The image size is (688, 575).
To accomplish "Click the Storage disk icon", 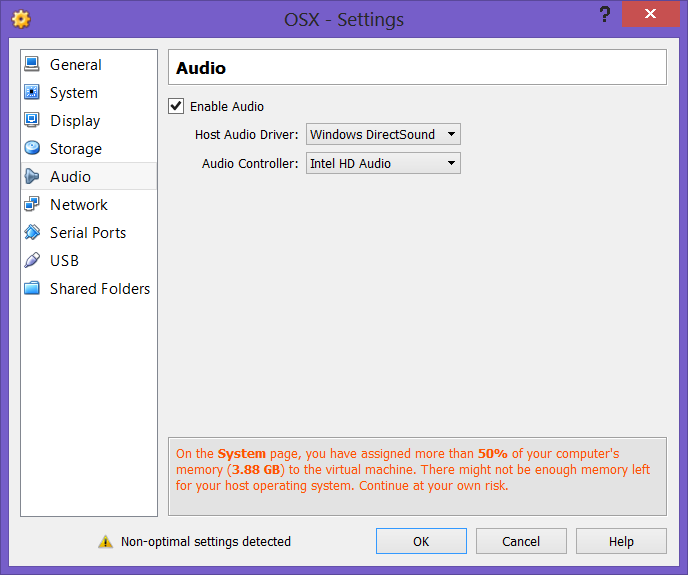I will click(32, 148).
